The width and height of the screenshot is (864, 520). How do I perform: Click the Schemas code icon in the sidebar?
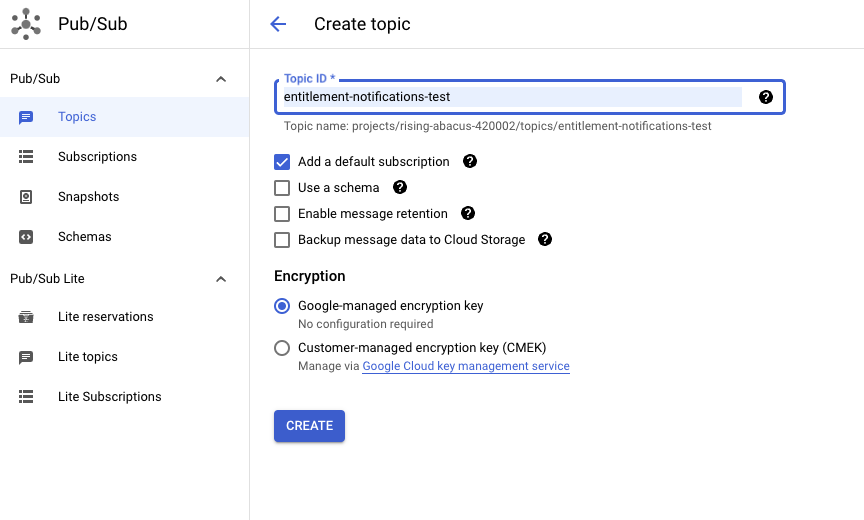click(26, 237)
